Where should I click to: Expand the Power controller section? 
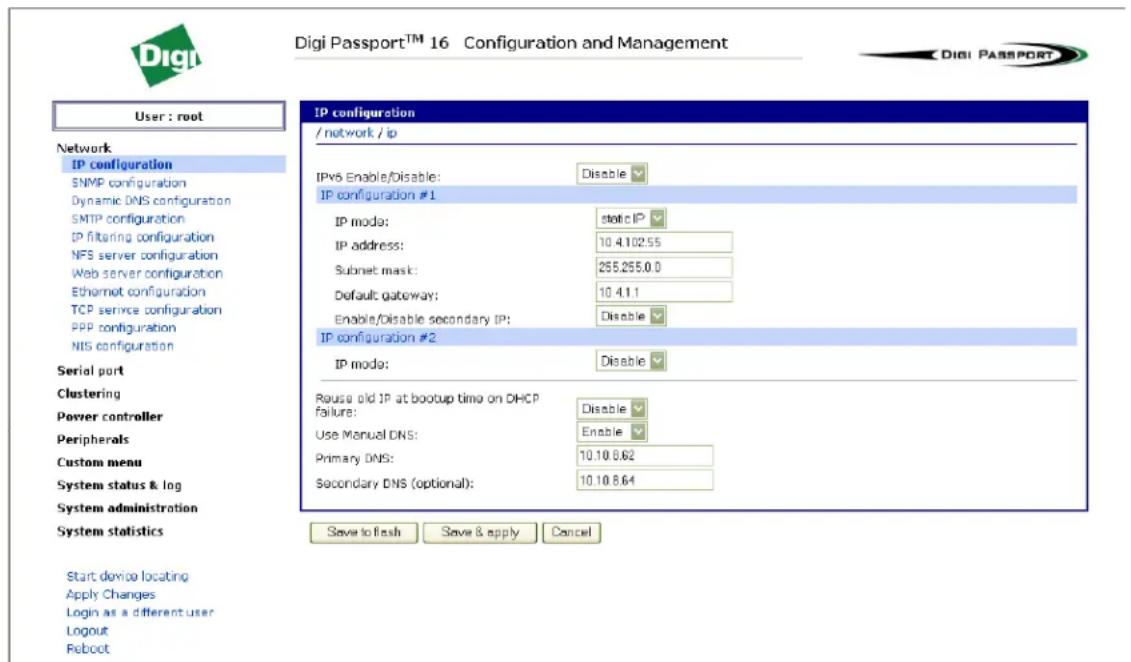coord(110,417)
